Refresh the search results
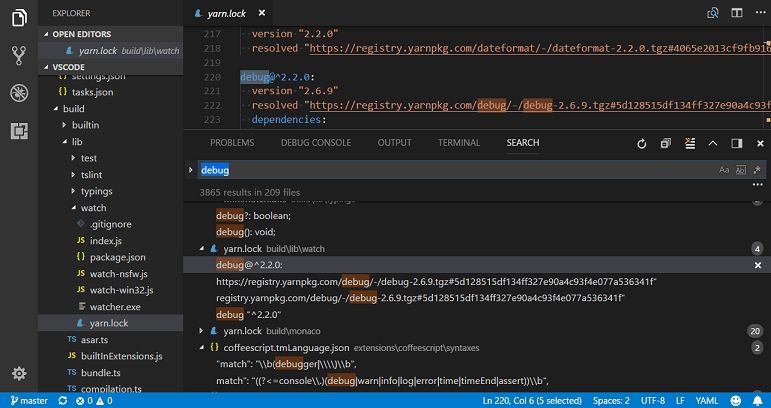The height and width of the screenshot is (408, 771). (641, 144)
